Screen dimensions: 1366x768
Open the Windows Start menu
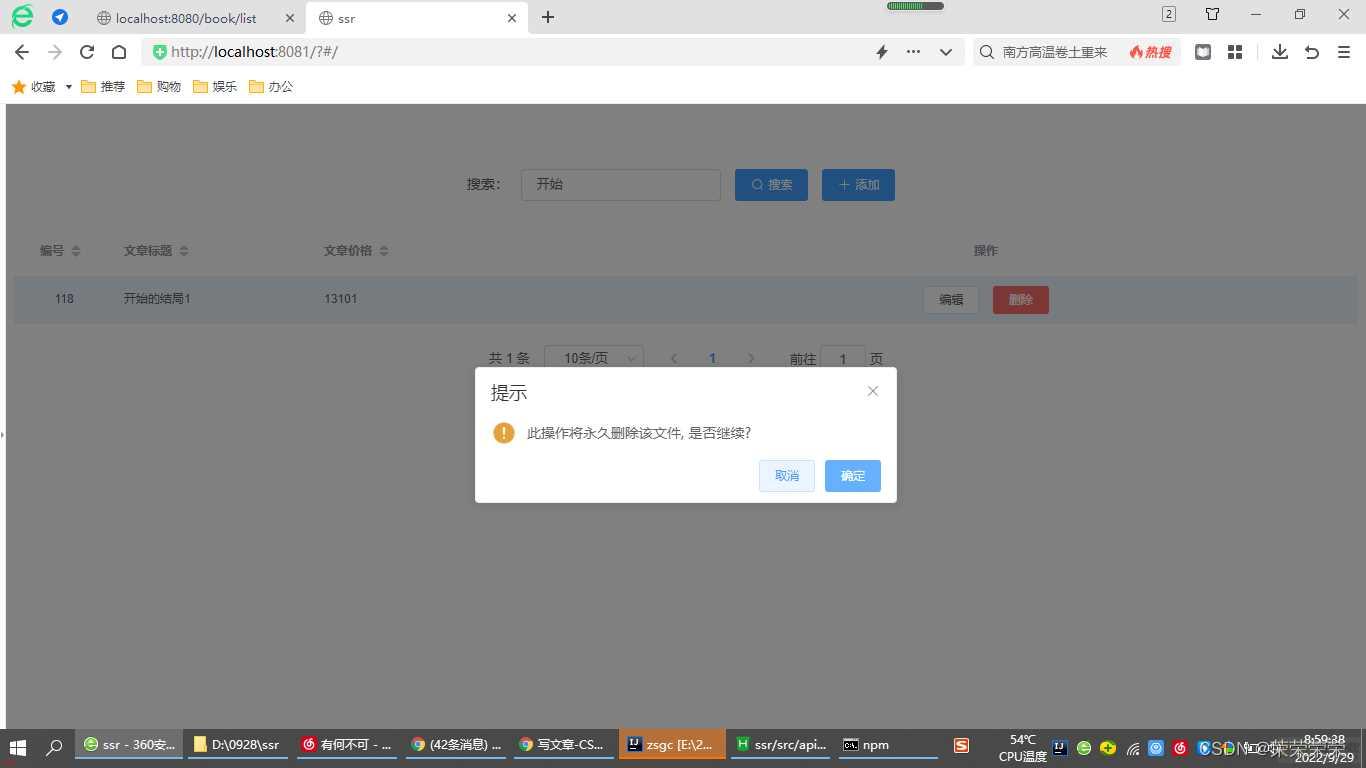point(18,747)
